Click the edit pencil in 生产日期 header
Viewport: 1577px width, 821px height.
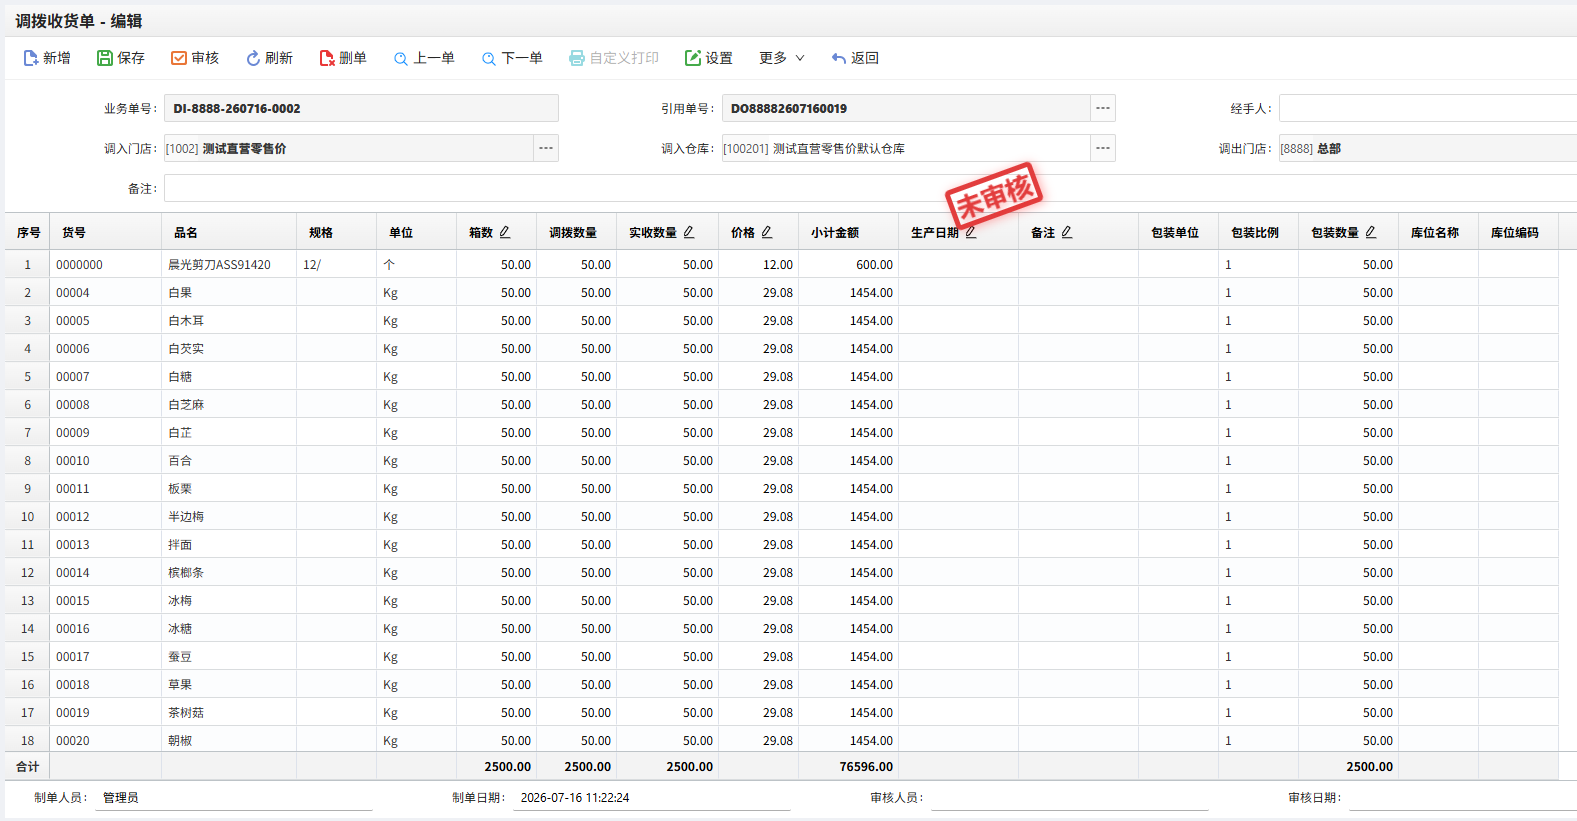pyautogui.click(x=971, y=232)
